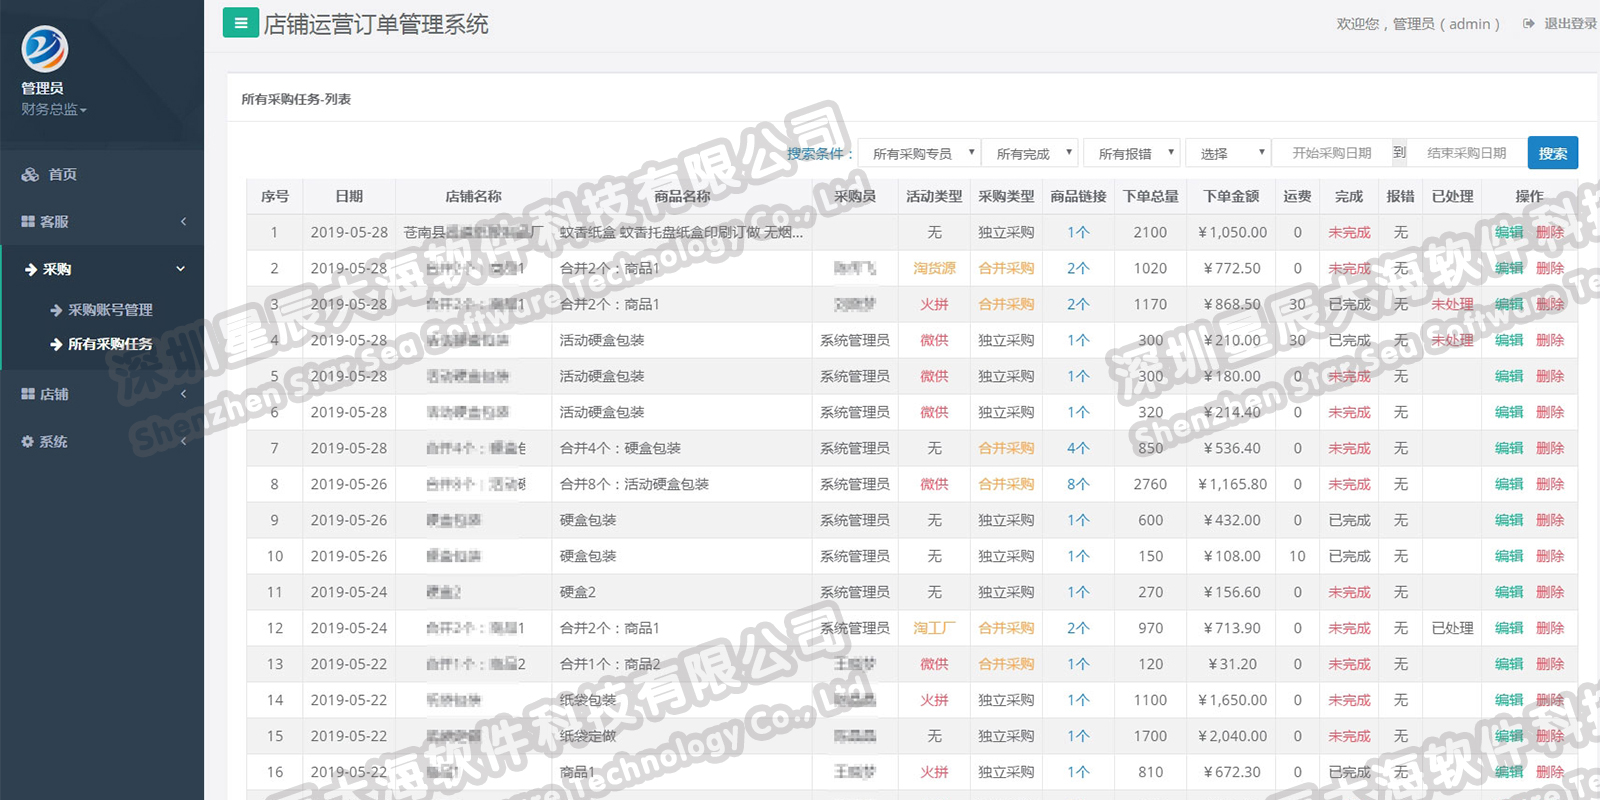Open the 首页 home icon item

click(x=30, y=175)
